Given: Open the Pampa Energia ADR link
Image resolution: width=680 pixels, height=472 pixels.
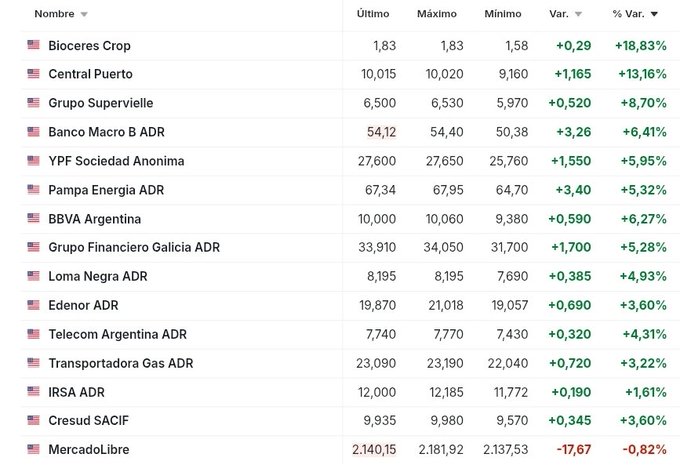Looking at the screenshot, I should 106,190.
